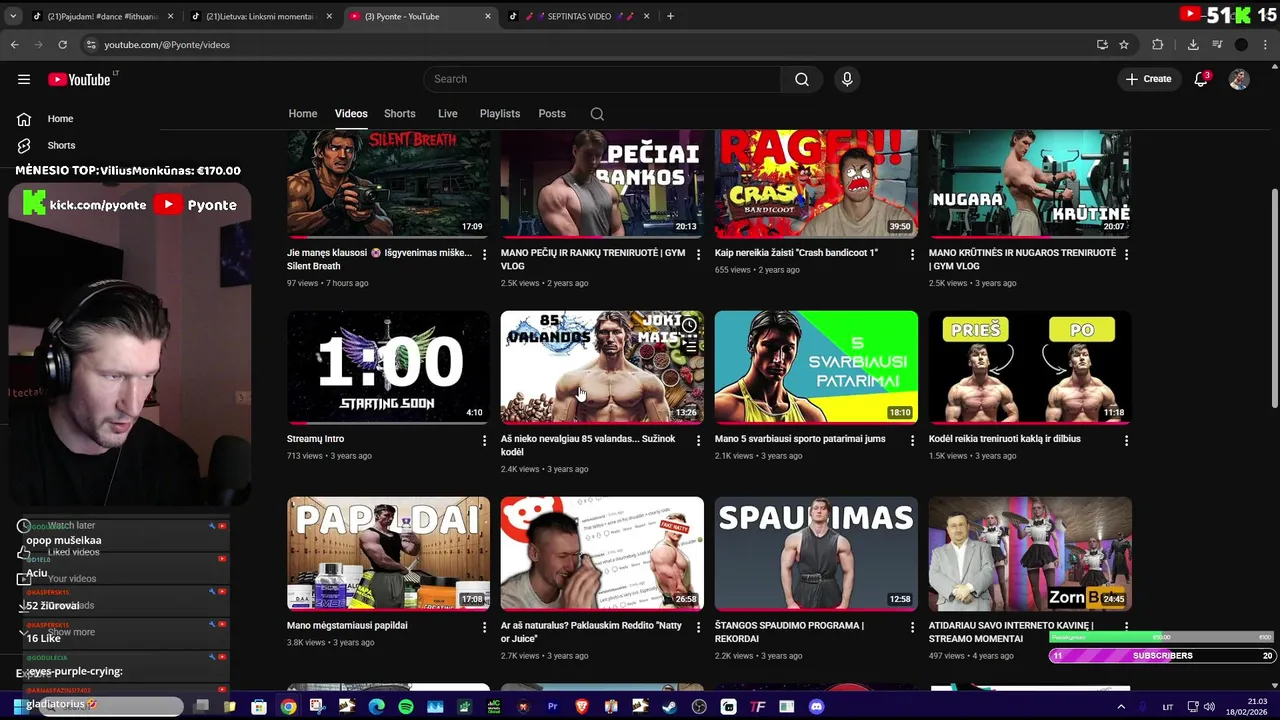View site information icon in address bar
The height and width of the screenshot is (720, 1280).
91,44
